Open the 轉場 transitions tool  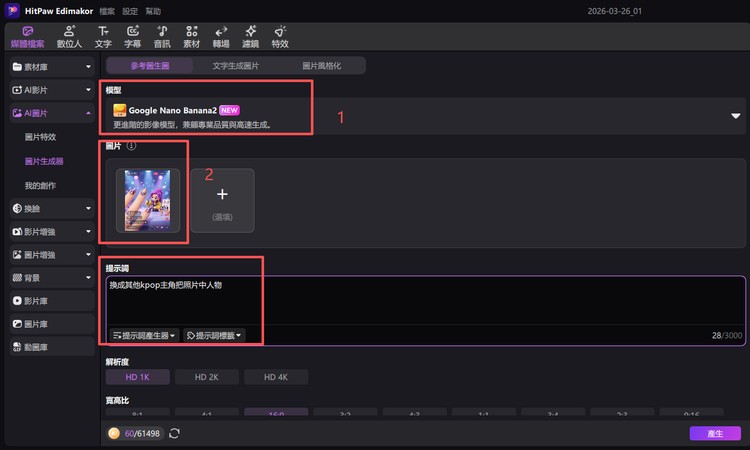click(x=221, y=37)
